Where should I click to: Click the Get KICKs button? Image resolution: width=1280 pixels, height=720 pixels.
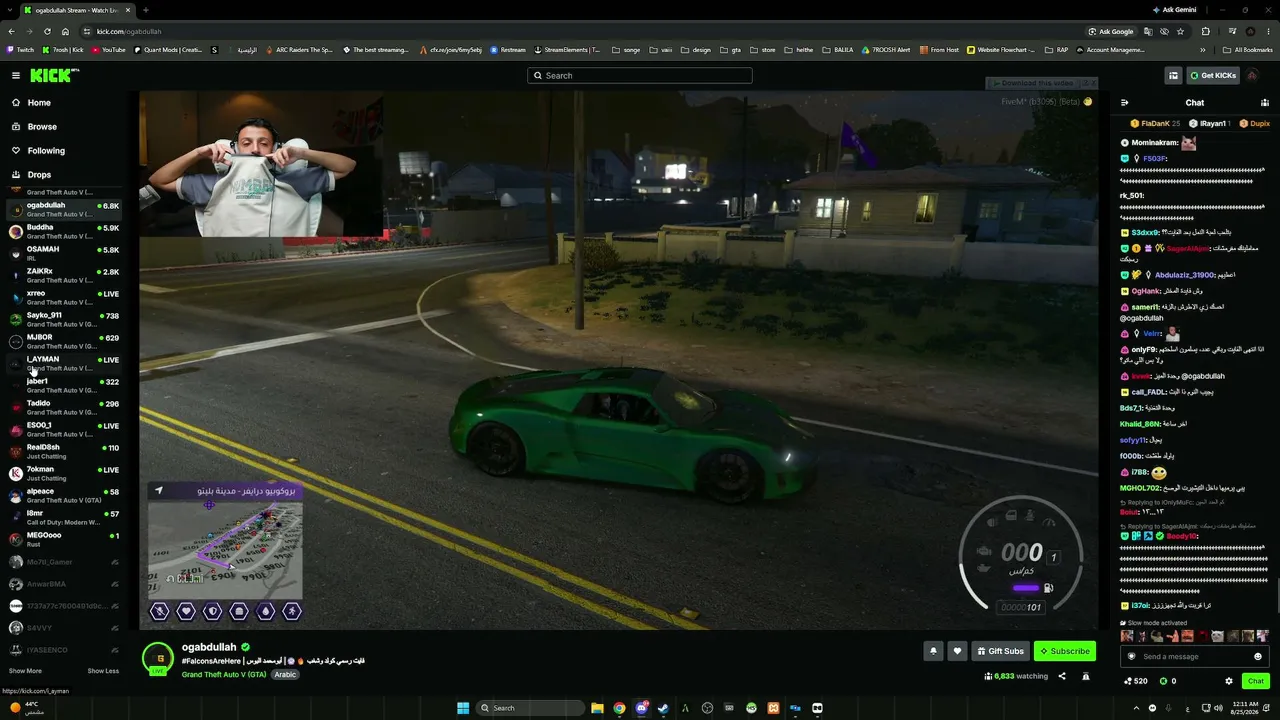tap(1213, 75)
